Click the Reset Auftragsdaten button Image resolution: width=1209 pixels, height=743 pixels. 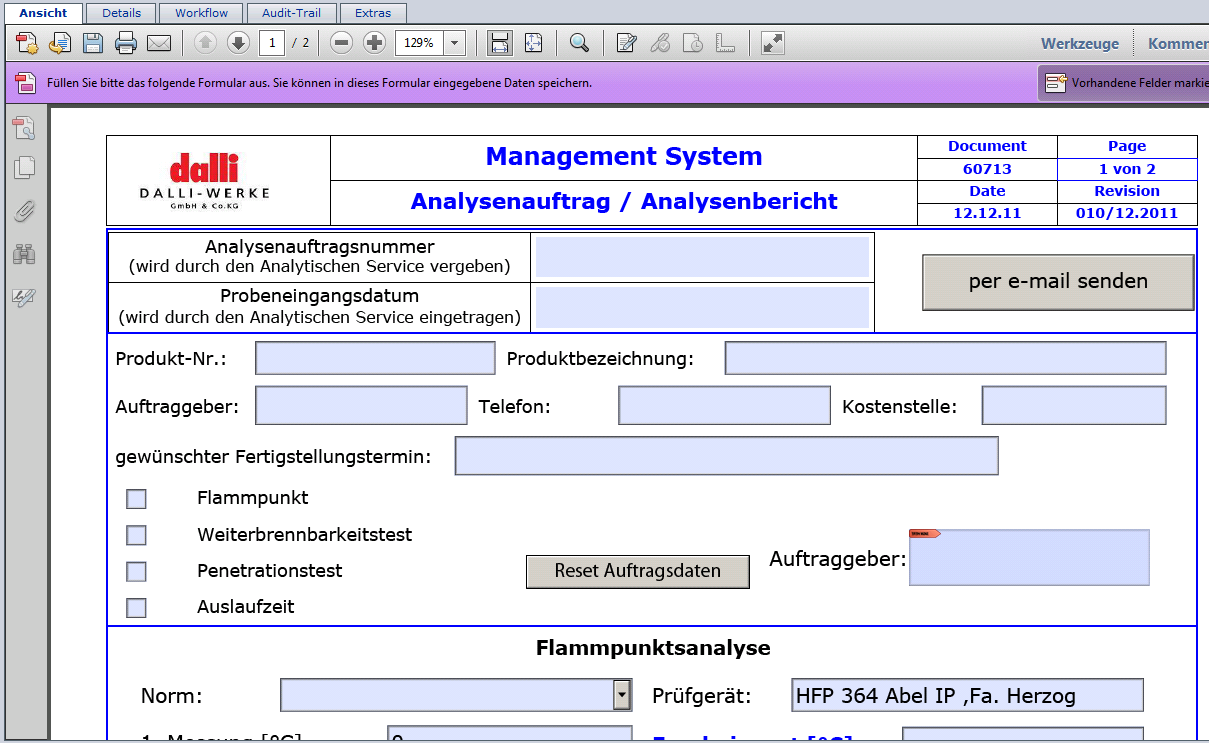tap(638, 572)
